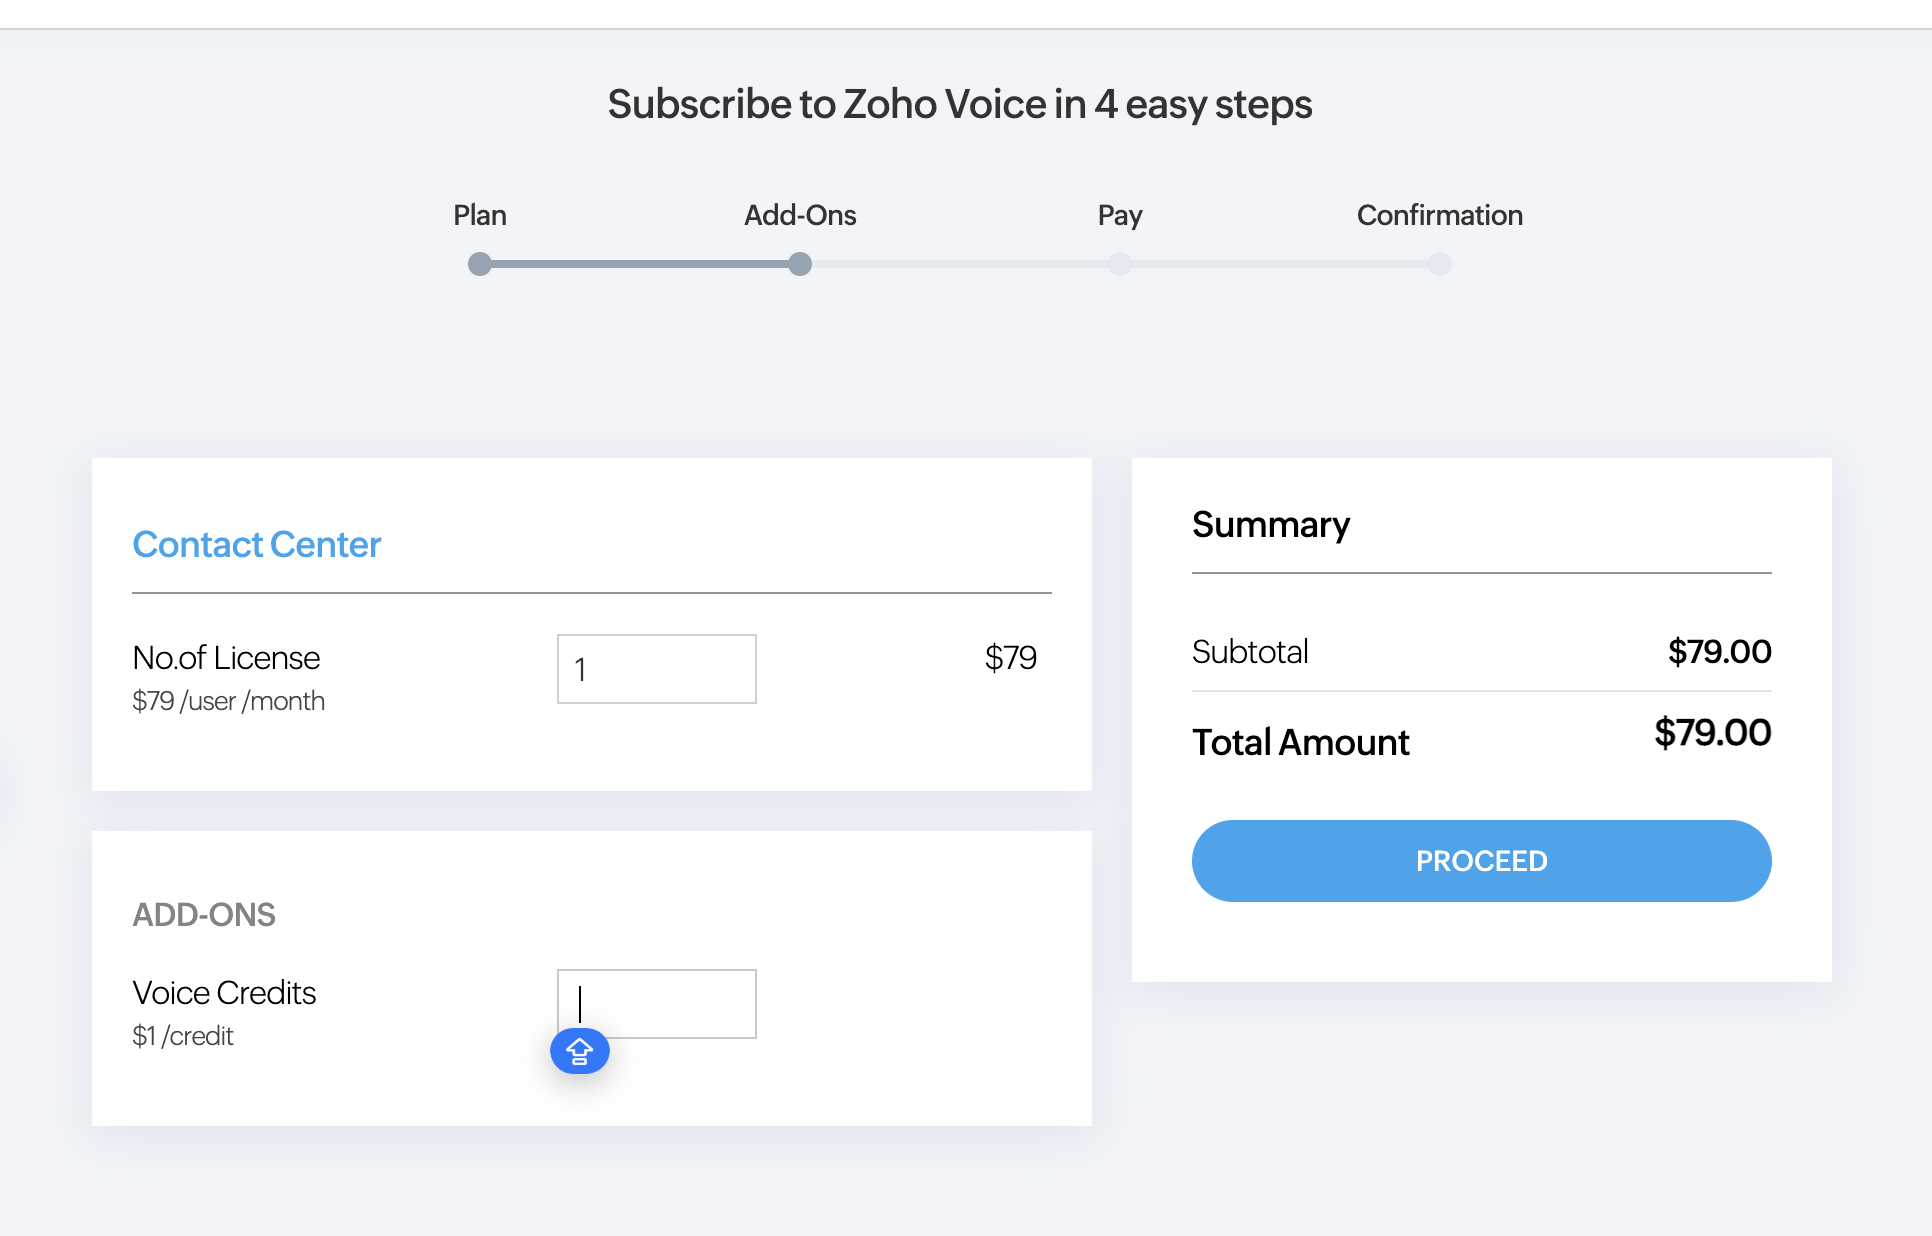Select the Confirmation step dot
The width and height of the screenshot is (1932, 1236).
pyautogui.click(x=1440, y=264)
